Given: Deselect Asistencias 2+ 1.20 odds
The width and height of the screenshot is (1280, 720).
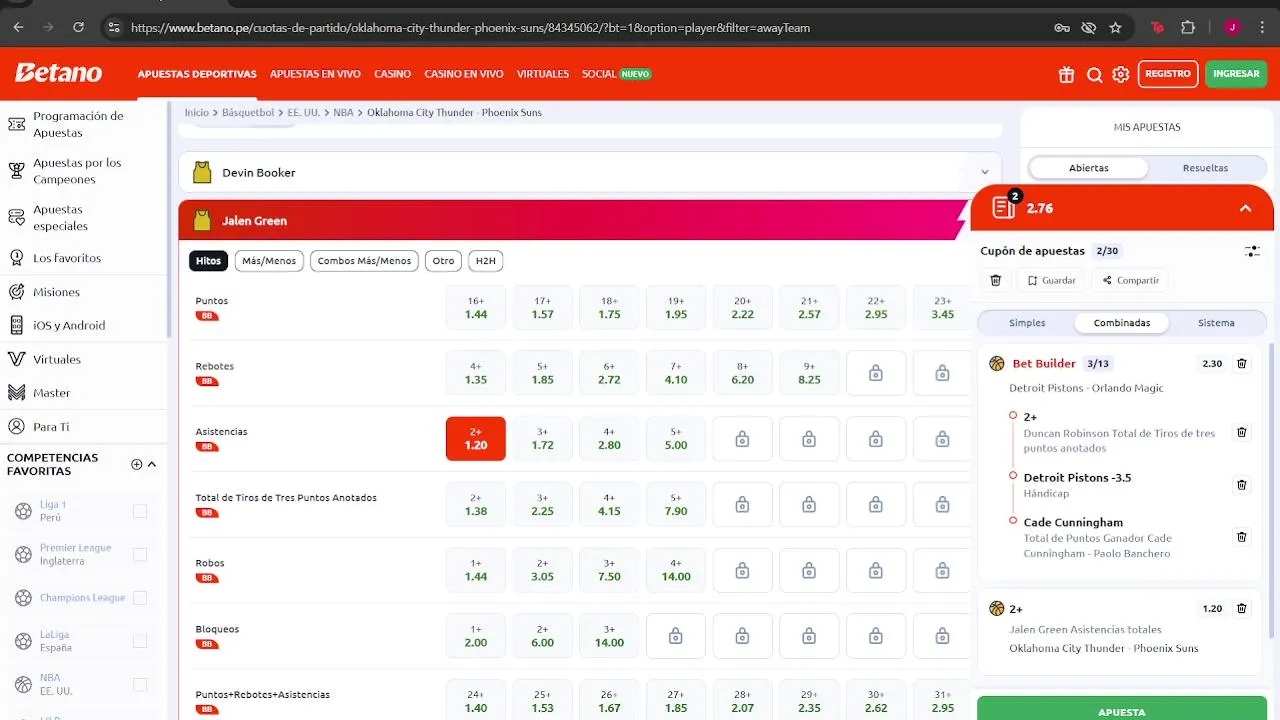Looking at the screenshot, I should [x=476, y=438].
